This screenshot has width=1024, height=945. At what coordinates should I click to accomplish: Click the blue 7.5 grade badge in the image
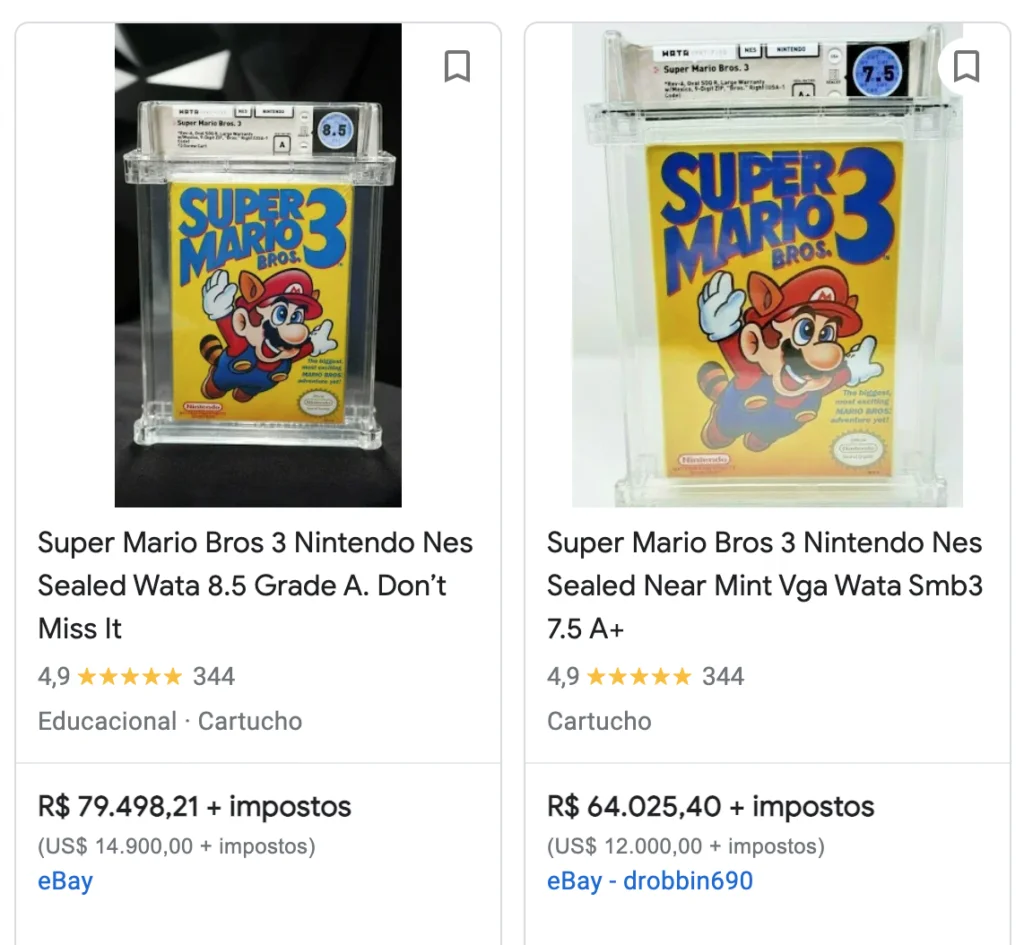click(x=876, y=73)
